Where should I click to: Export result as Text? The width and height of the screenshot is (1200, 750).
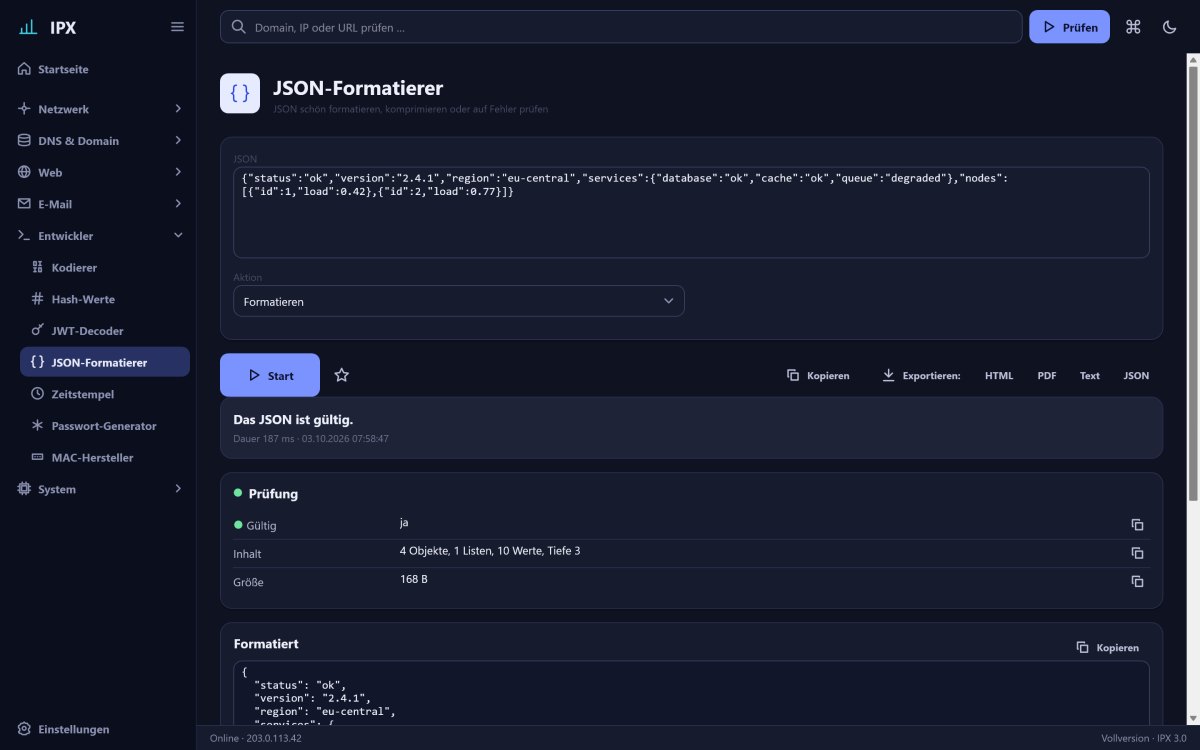[x=1090, y=376]
